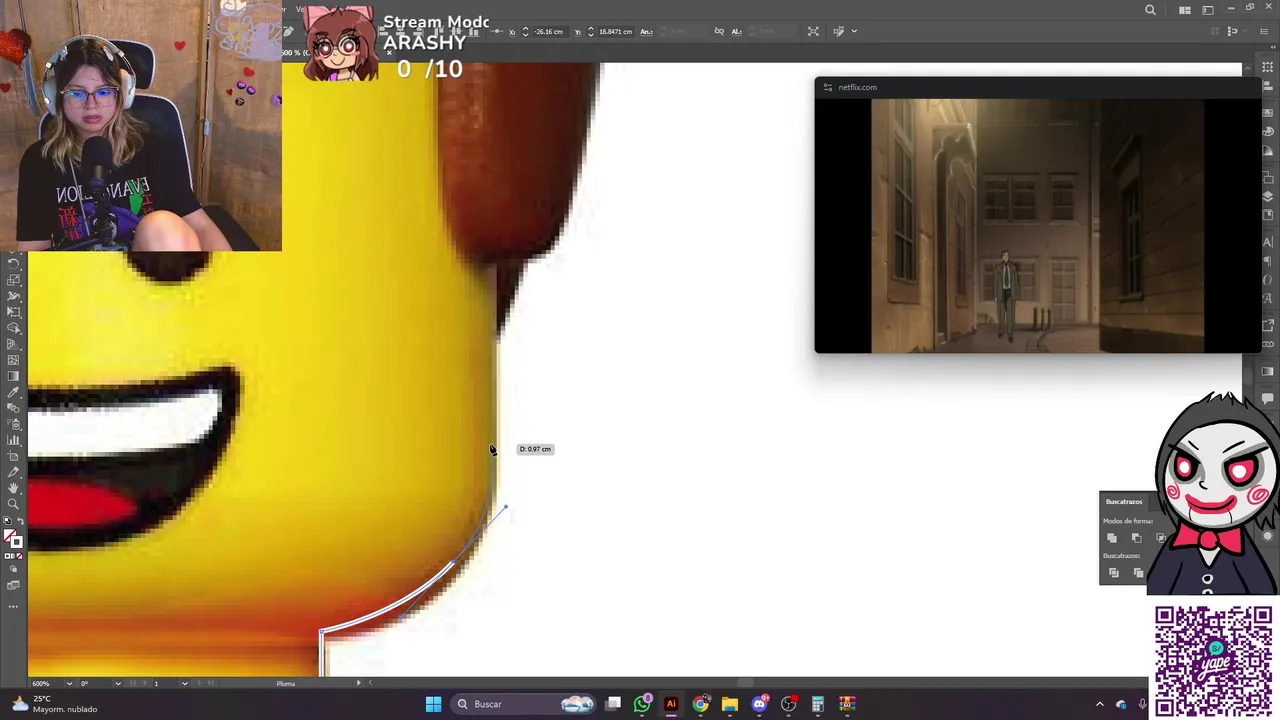Select the Mesh tool
Screen dimensions: 1280x720
click(13, 360)
